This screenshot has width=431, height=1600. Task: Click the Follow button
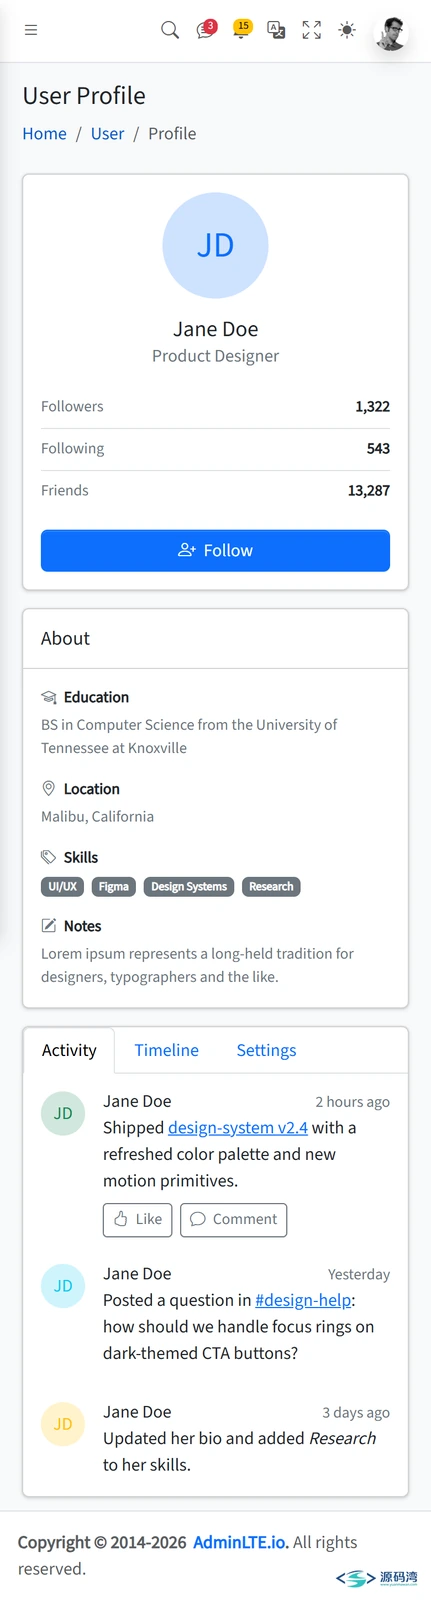pyautogui.click(x=215, y=551)
